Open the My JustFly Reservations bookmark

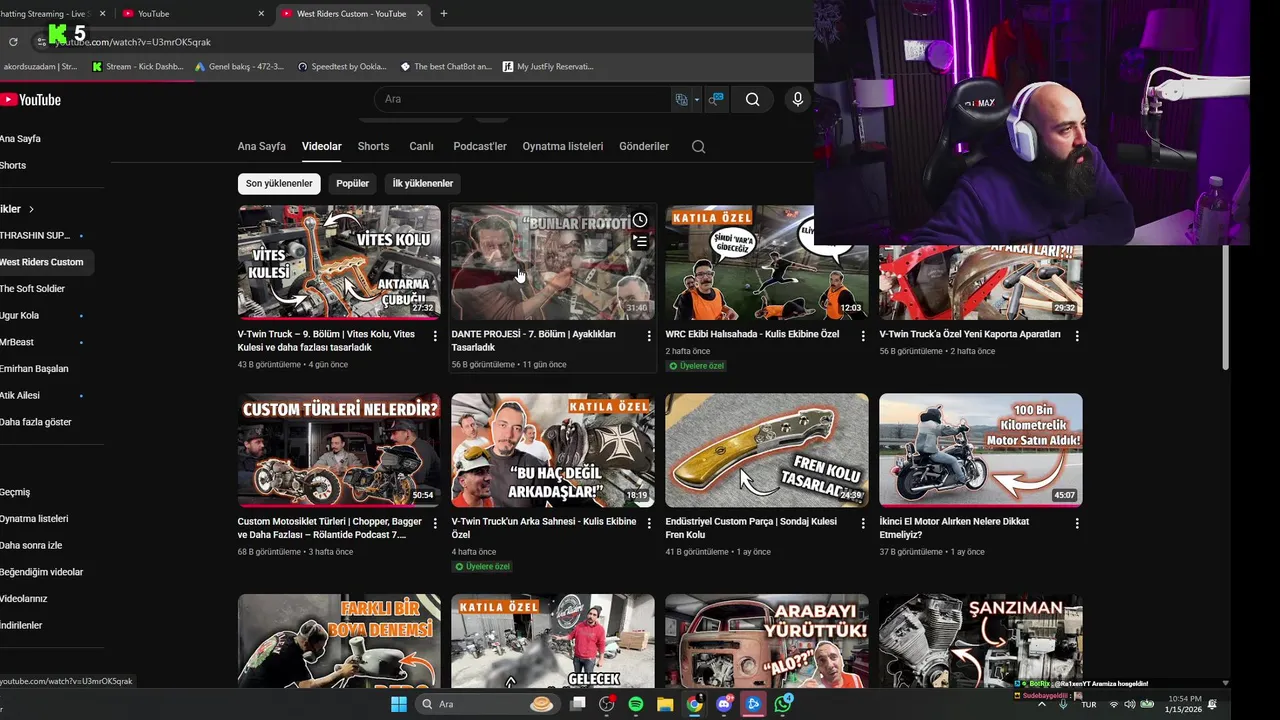[548, 67]
